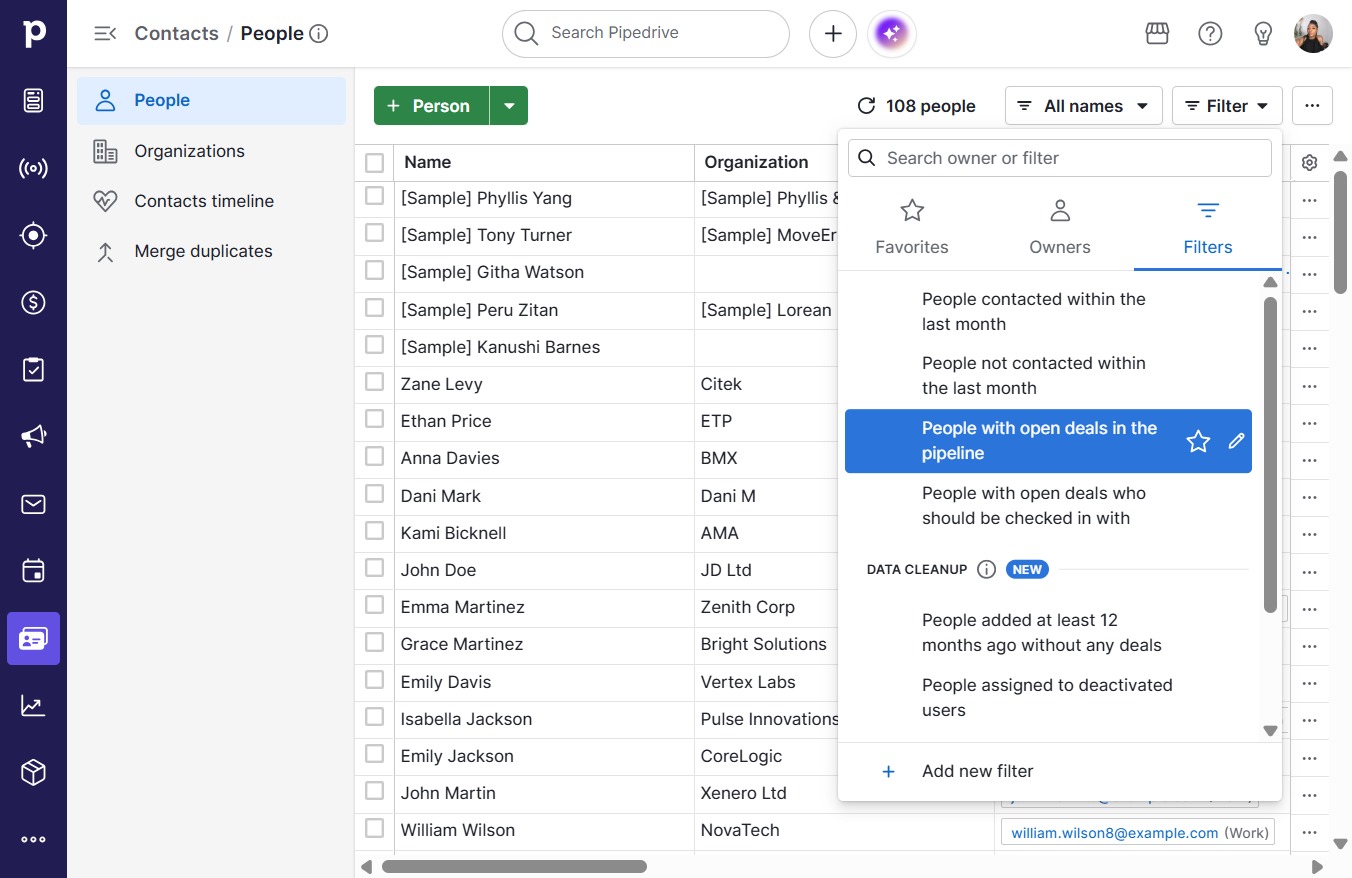
Task: Open Organizations in the side menu
Action: tap(211, 151)
